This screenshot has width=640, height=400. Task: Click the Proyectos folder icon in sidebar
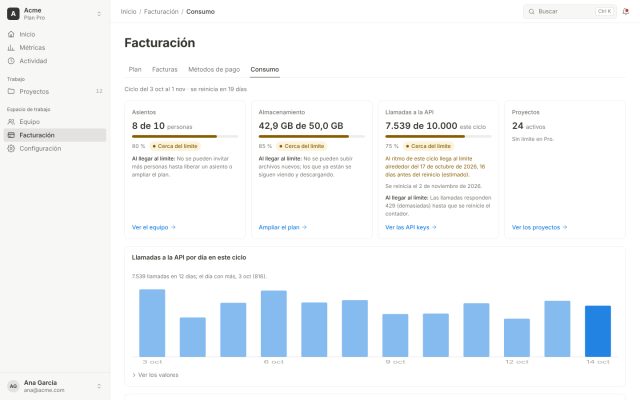point(11,91)
